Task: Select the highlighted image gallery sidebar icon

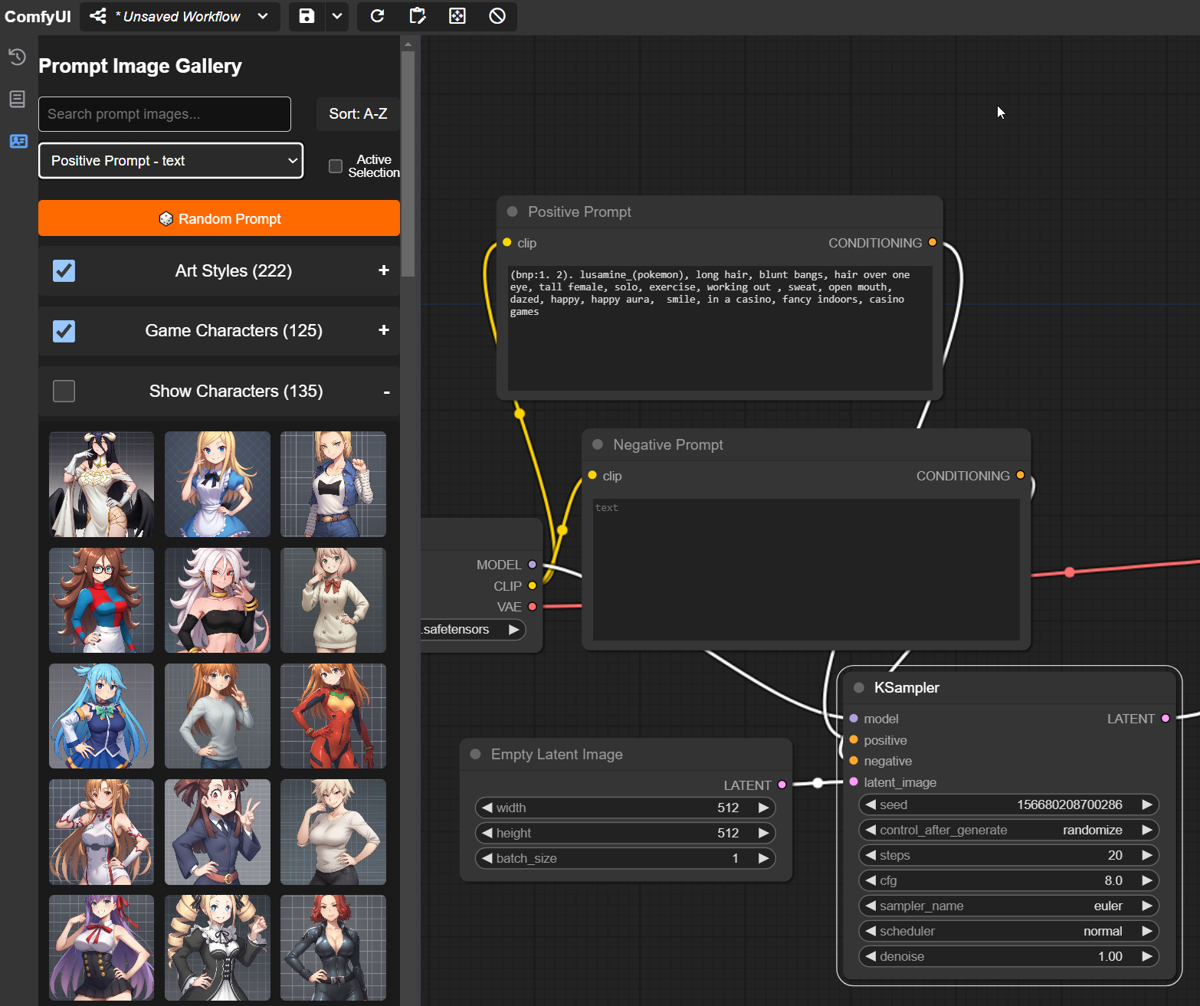Action: point(17,141)
